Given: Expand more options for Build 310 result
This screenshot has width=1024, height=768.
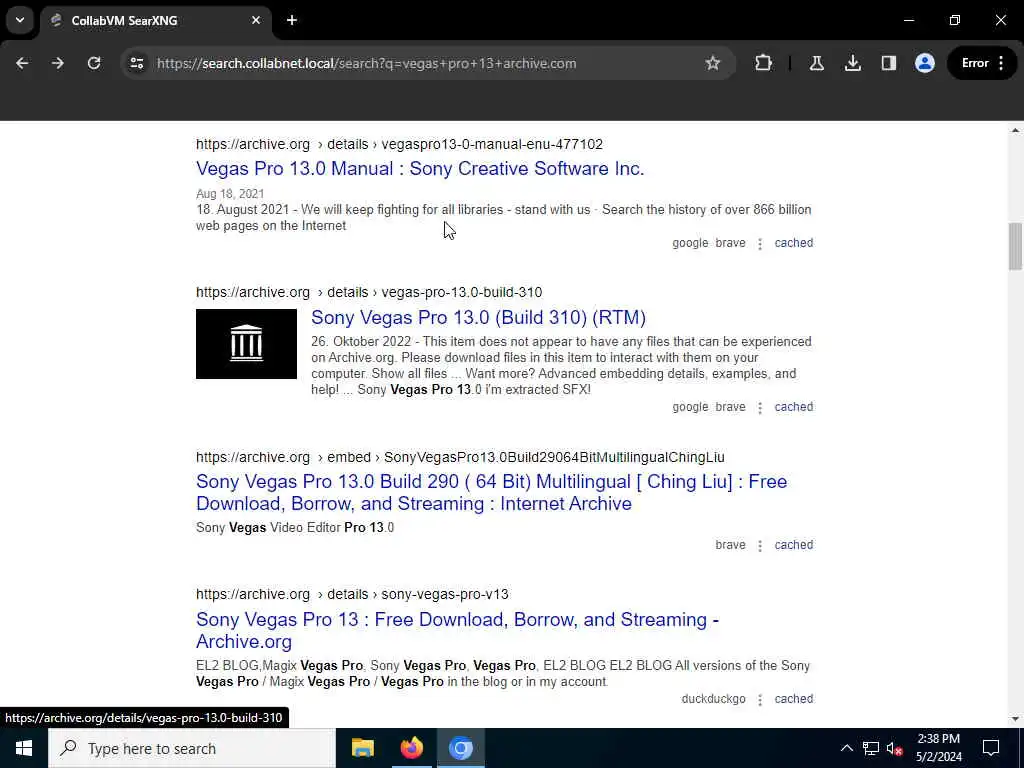Looking at the screenshot, I should tap(760, 408).
